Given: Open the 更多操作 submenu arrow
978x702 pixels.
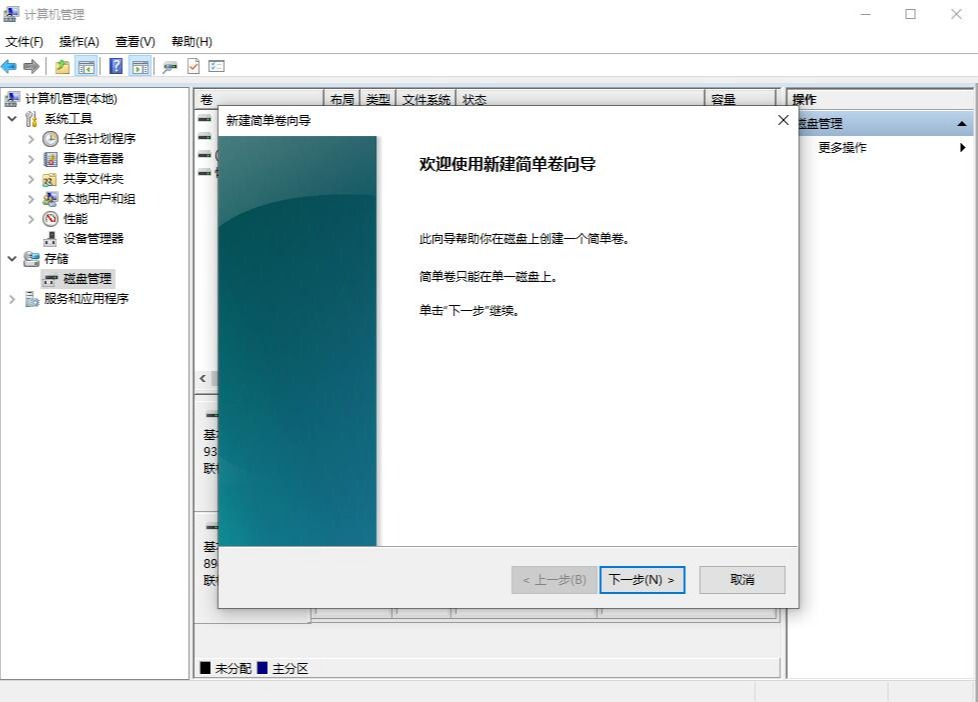Looking at the screenshot, I should pyautogui.click(x=962, y=147).
